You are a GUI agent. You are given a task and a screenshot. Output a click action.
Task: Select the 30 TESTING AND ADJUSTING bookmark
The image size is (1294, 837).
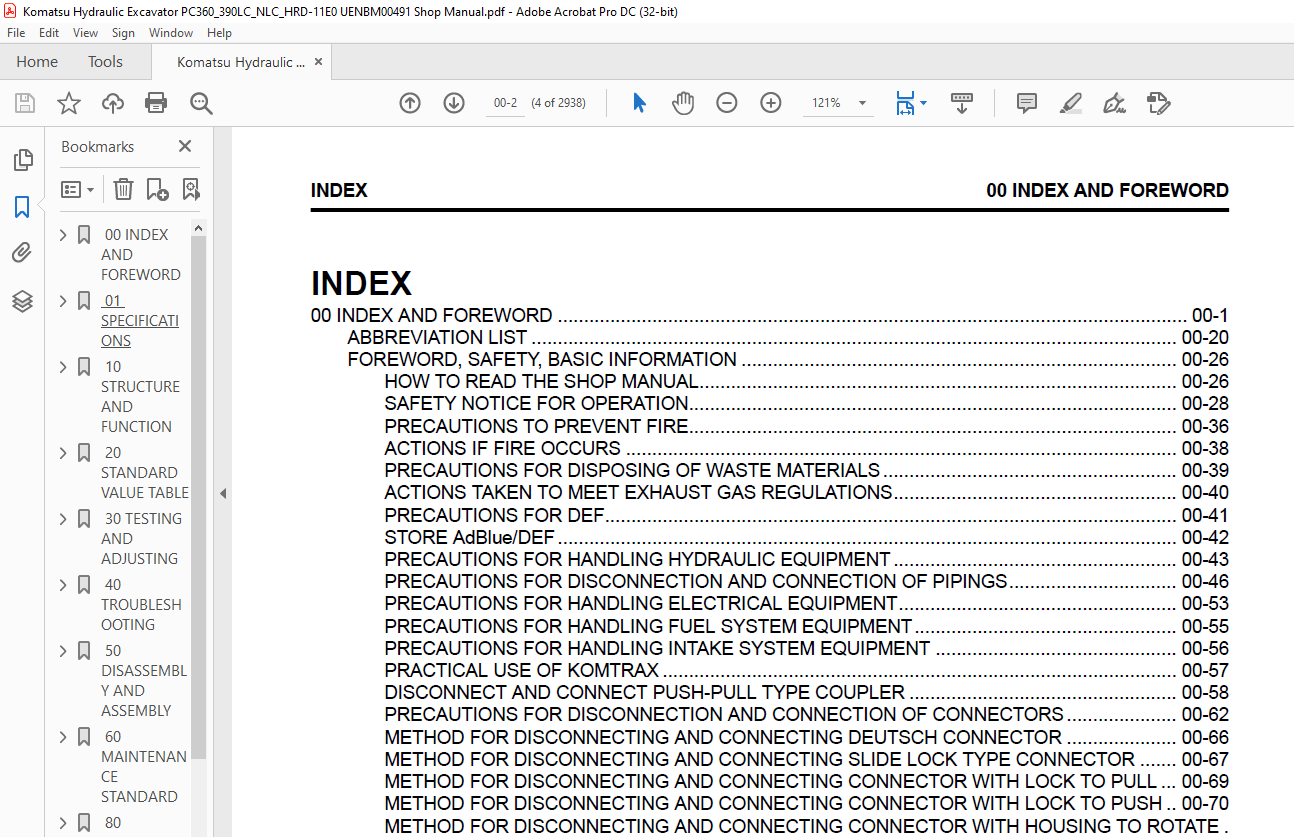click(x=141, y=539)
